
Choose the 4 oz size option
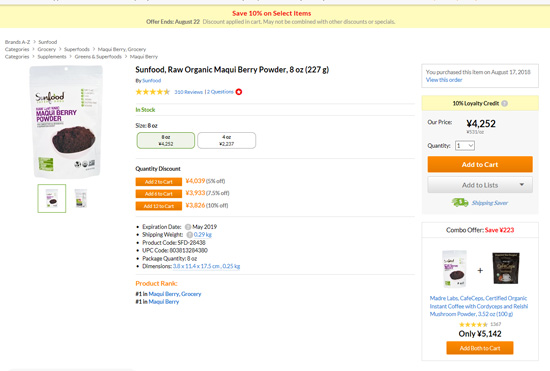coord(227,140)
